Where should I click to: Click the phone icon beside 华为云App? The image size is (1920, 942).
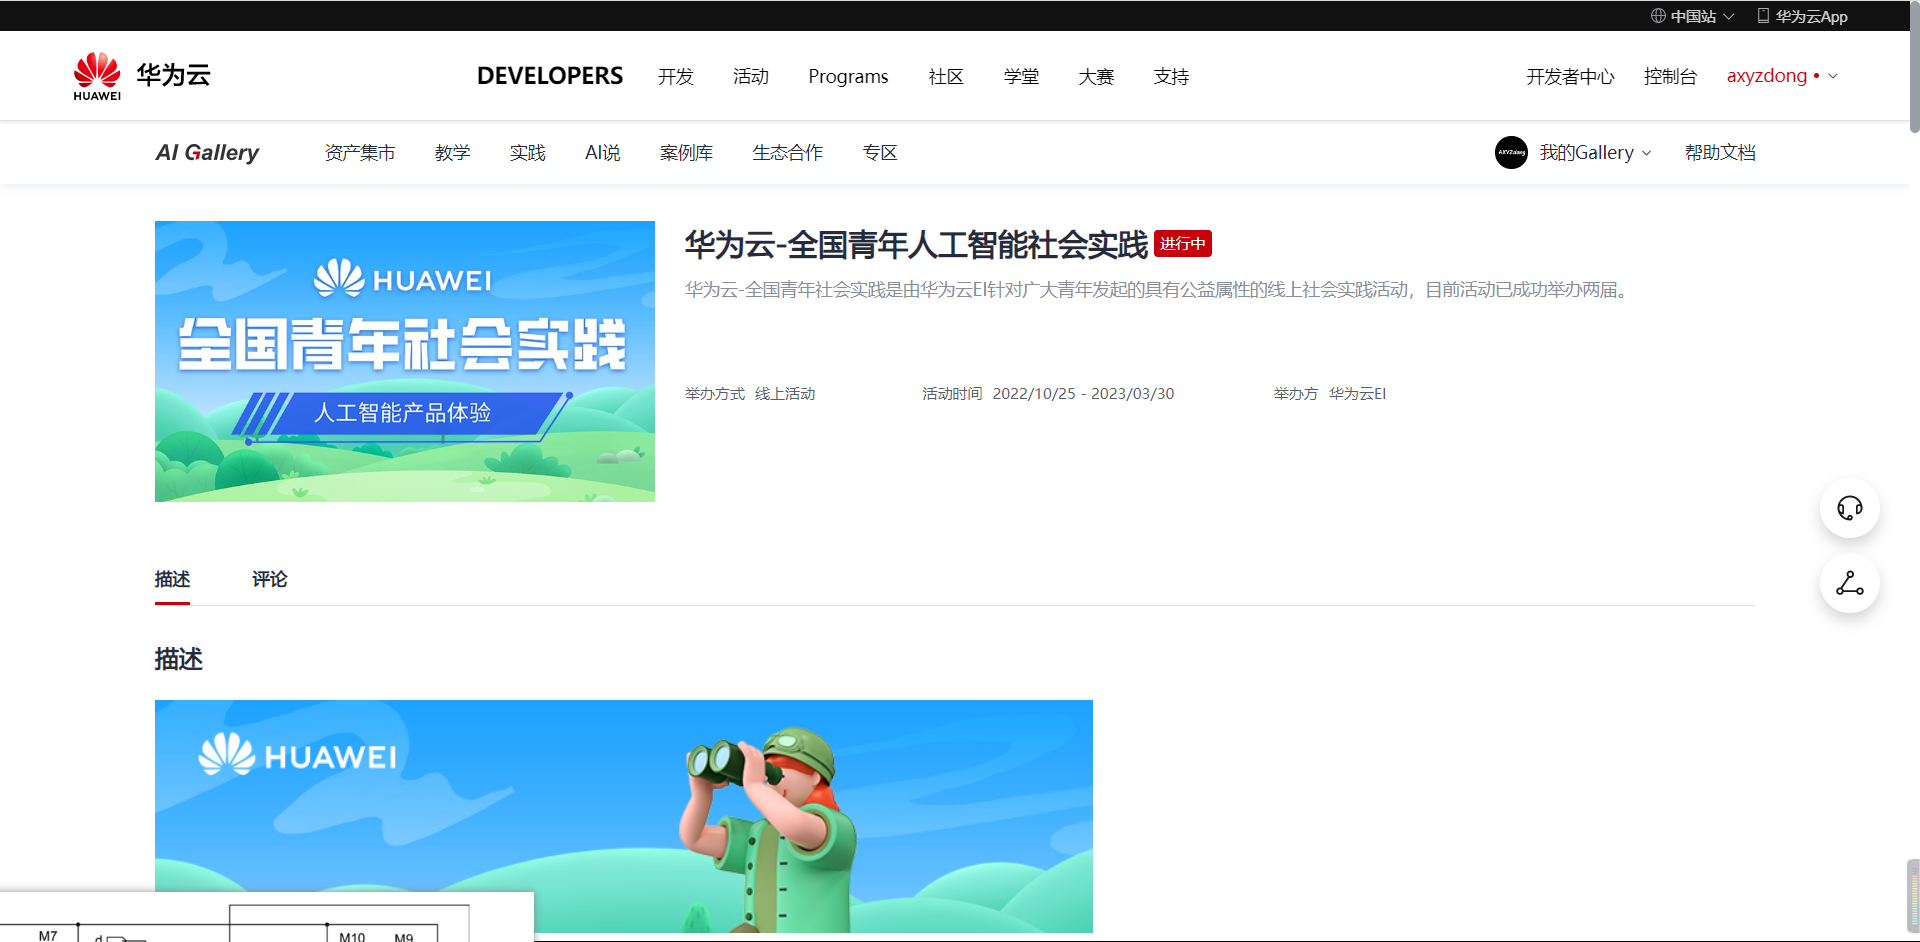click(x=1763, y=16)
